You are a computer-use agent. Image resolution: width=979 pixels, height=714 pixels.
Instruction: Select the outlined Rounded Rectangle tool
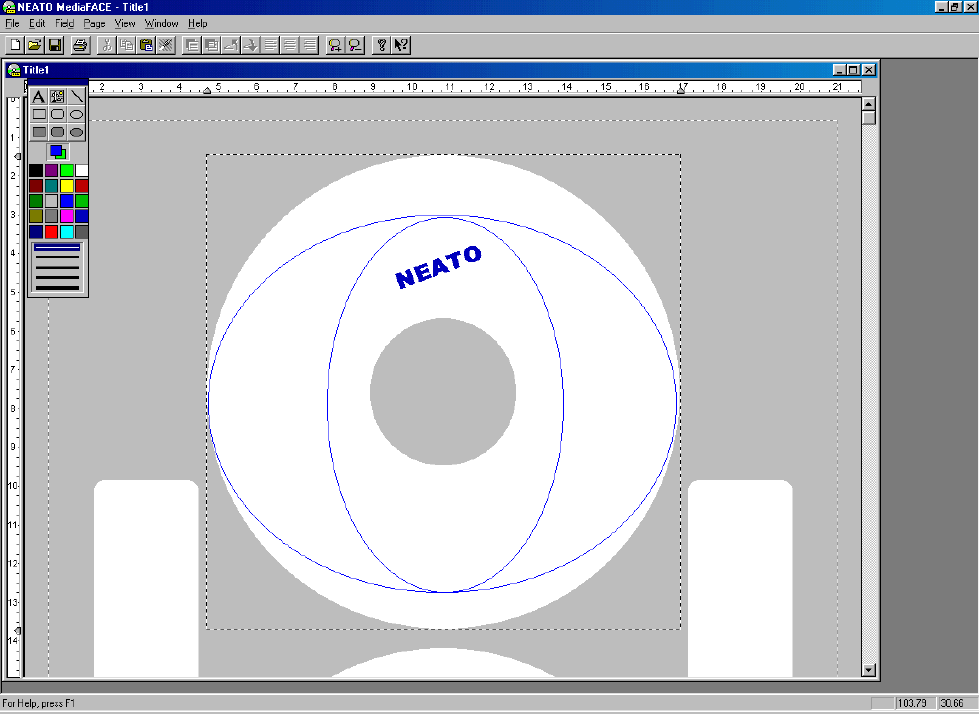pos(57,114)
